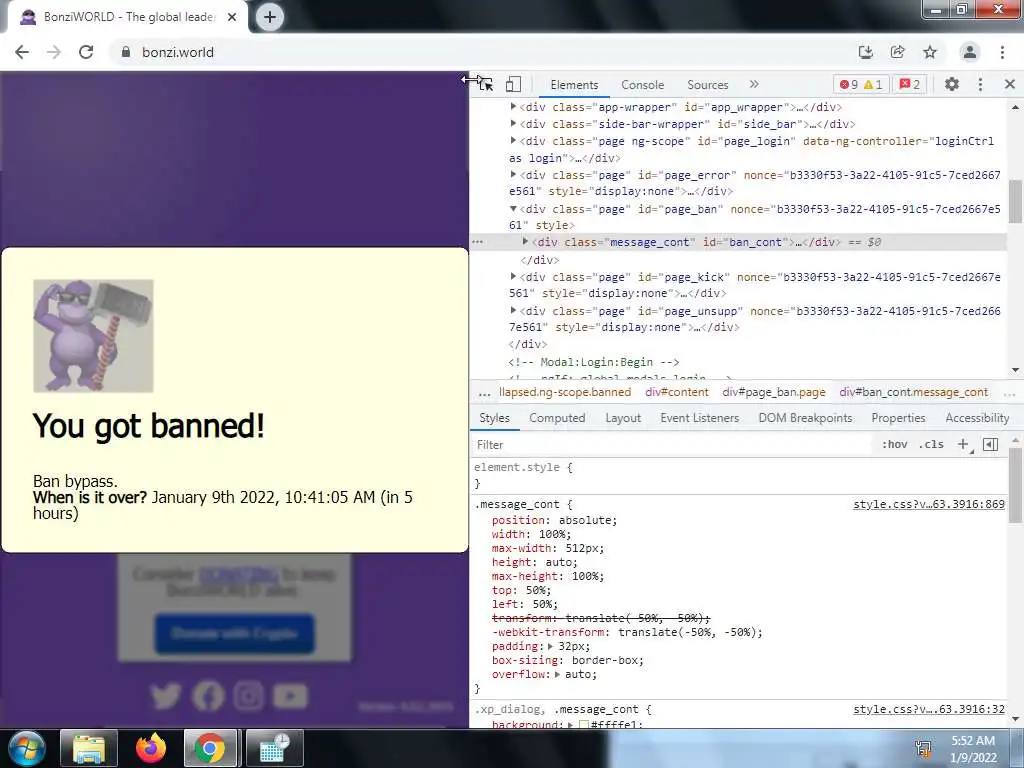This screenshot has width=1024, height=768.
Task: Toggle the :hov element state button
Action: click(894, 444)
